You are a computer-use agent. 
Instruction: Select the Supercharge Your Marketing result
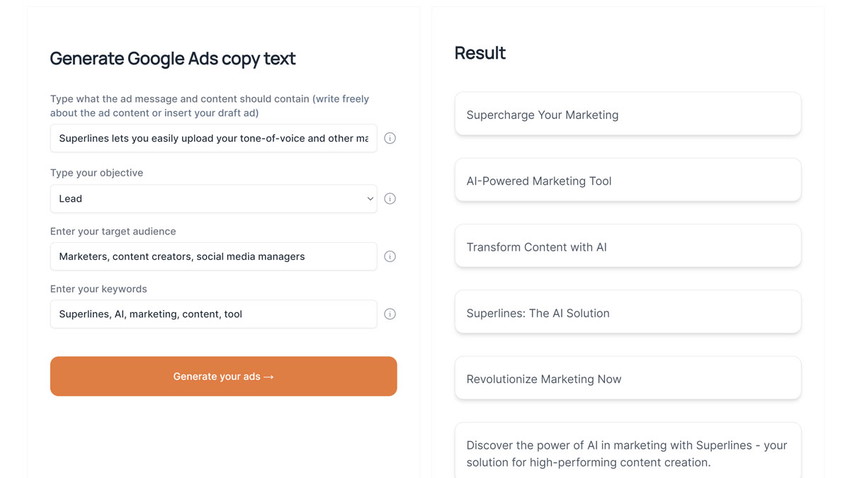628,114
